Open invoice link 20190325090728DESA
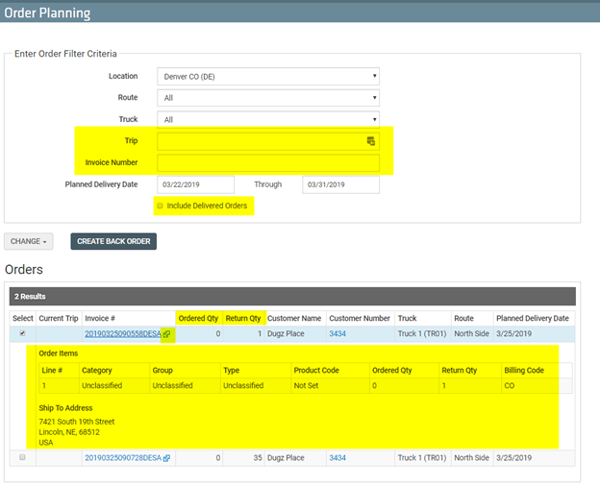 (123, 458)
